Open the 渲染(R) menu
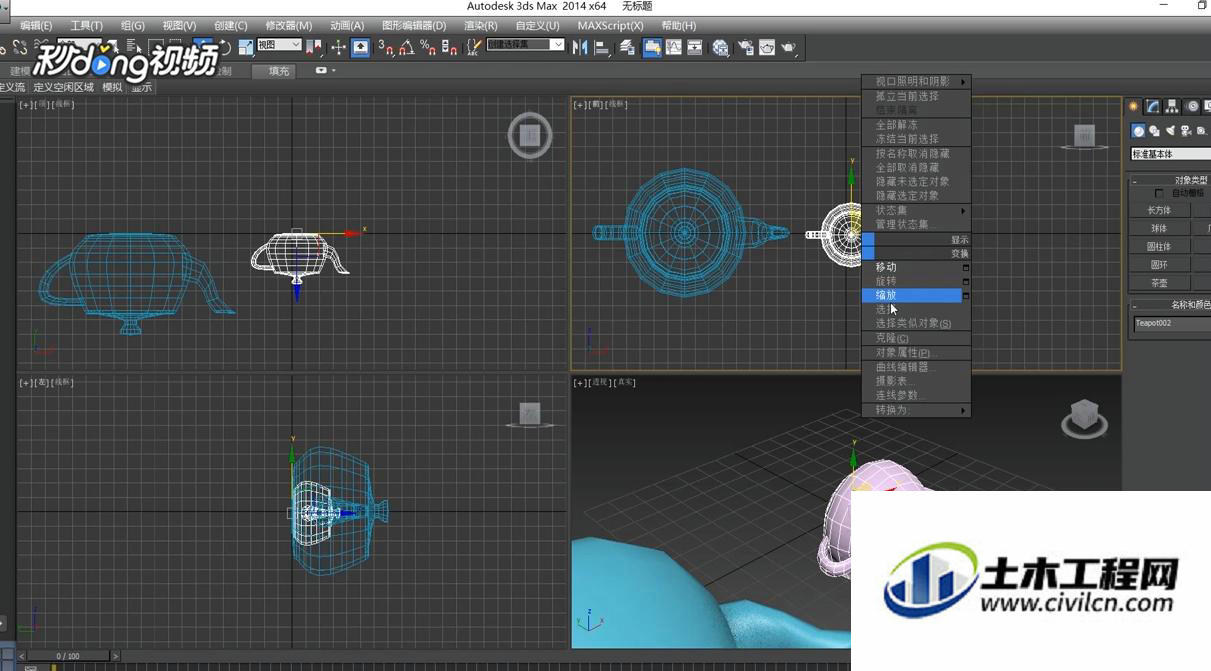The width and height of the screenshot is (1211, 671). [x=481, y=25]
